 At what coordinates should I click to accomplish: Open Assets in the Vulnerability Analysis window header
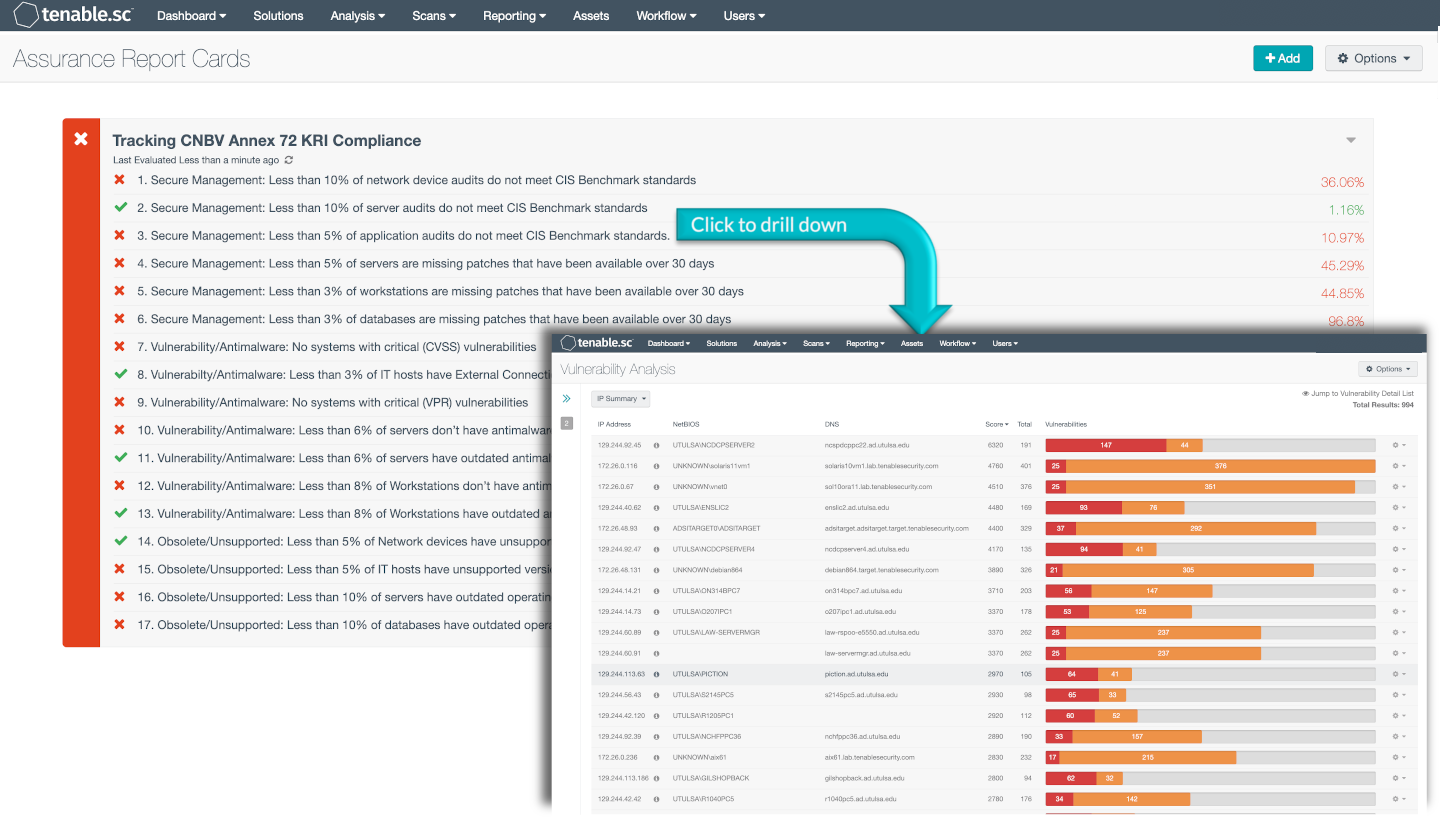tap(912, 343)
